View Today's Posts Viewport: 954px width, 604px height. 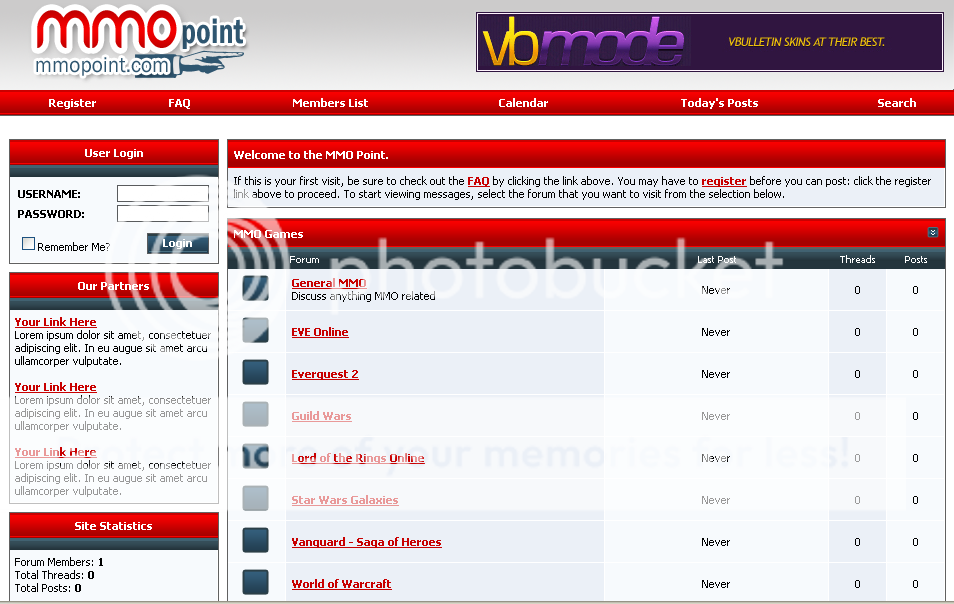[x=719, y=103]
